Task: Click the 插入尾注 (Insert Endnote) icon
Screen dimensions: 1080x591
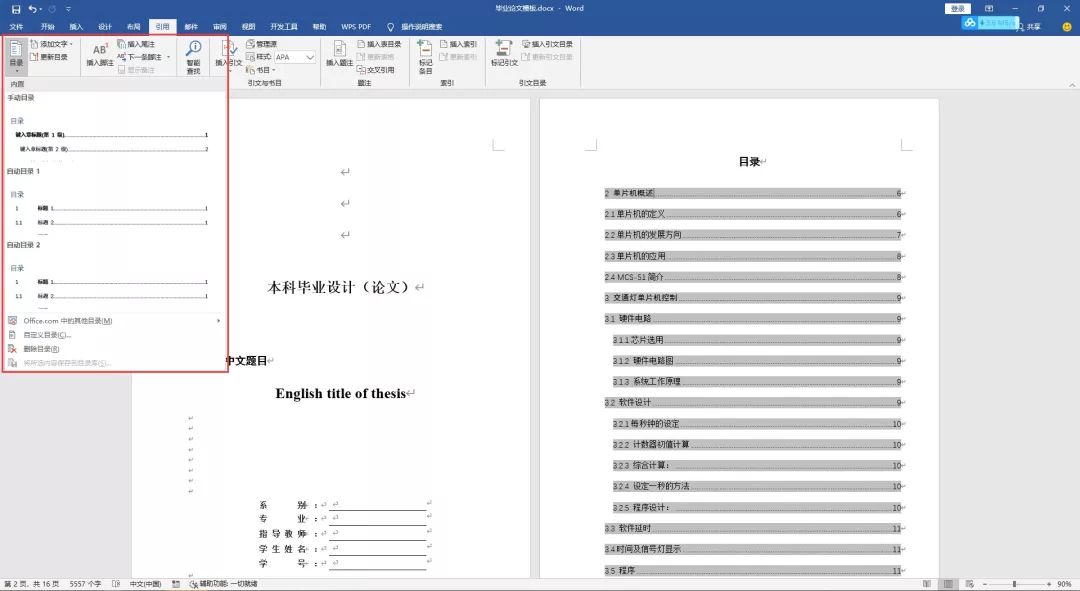Action: 135,44
